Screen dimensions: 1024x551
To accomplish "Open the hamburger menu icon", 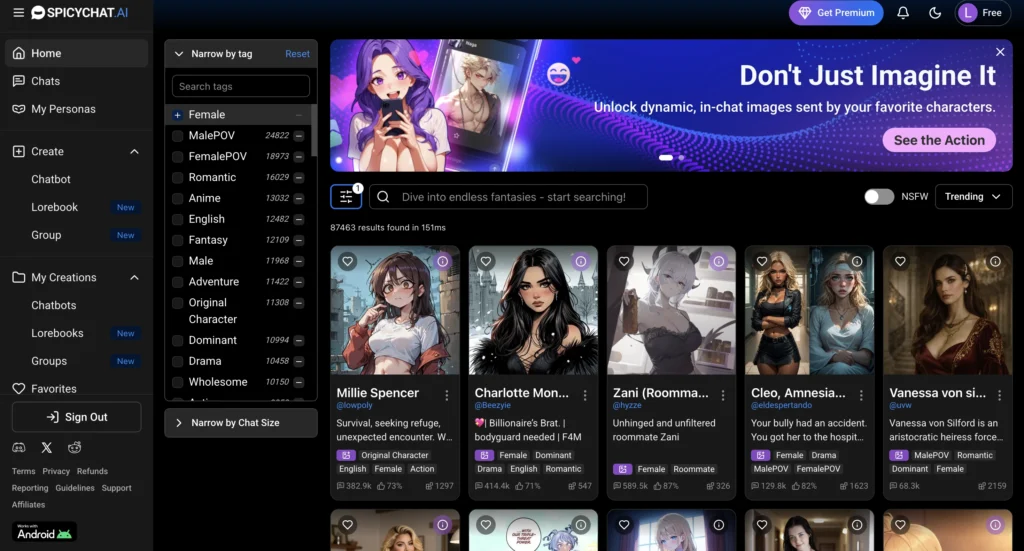I will tap(18, 12).
